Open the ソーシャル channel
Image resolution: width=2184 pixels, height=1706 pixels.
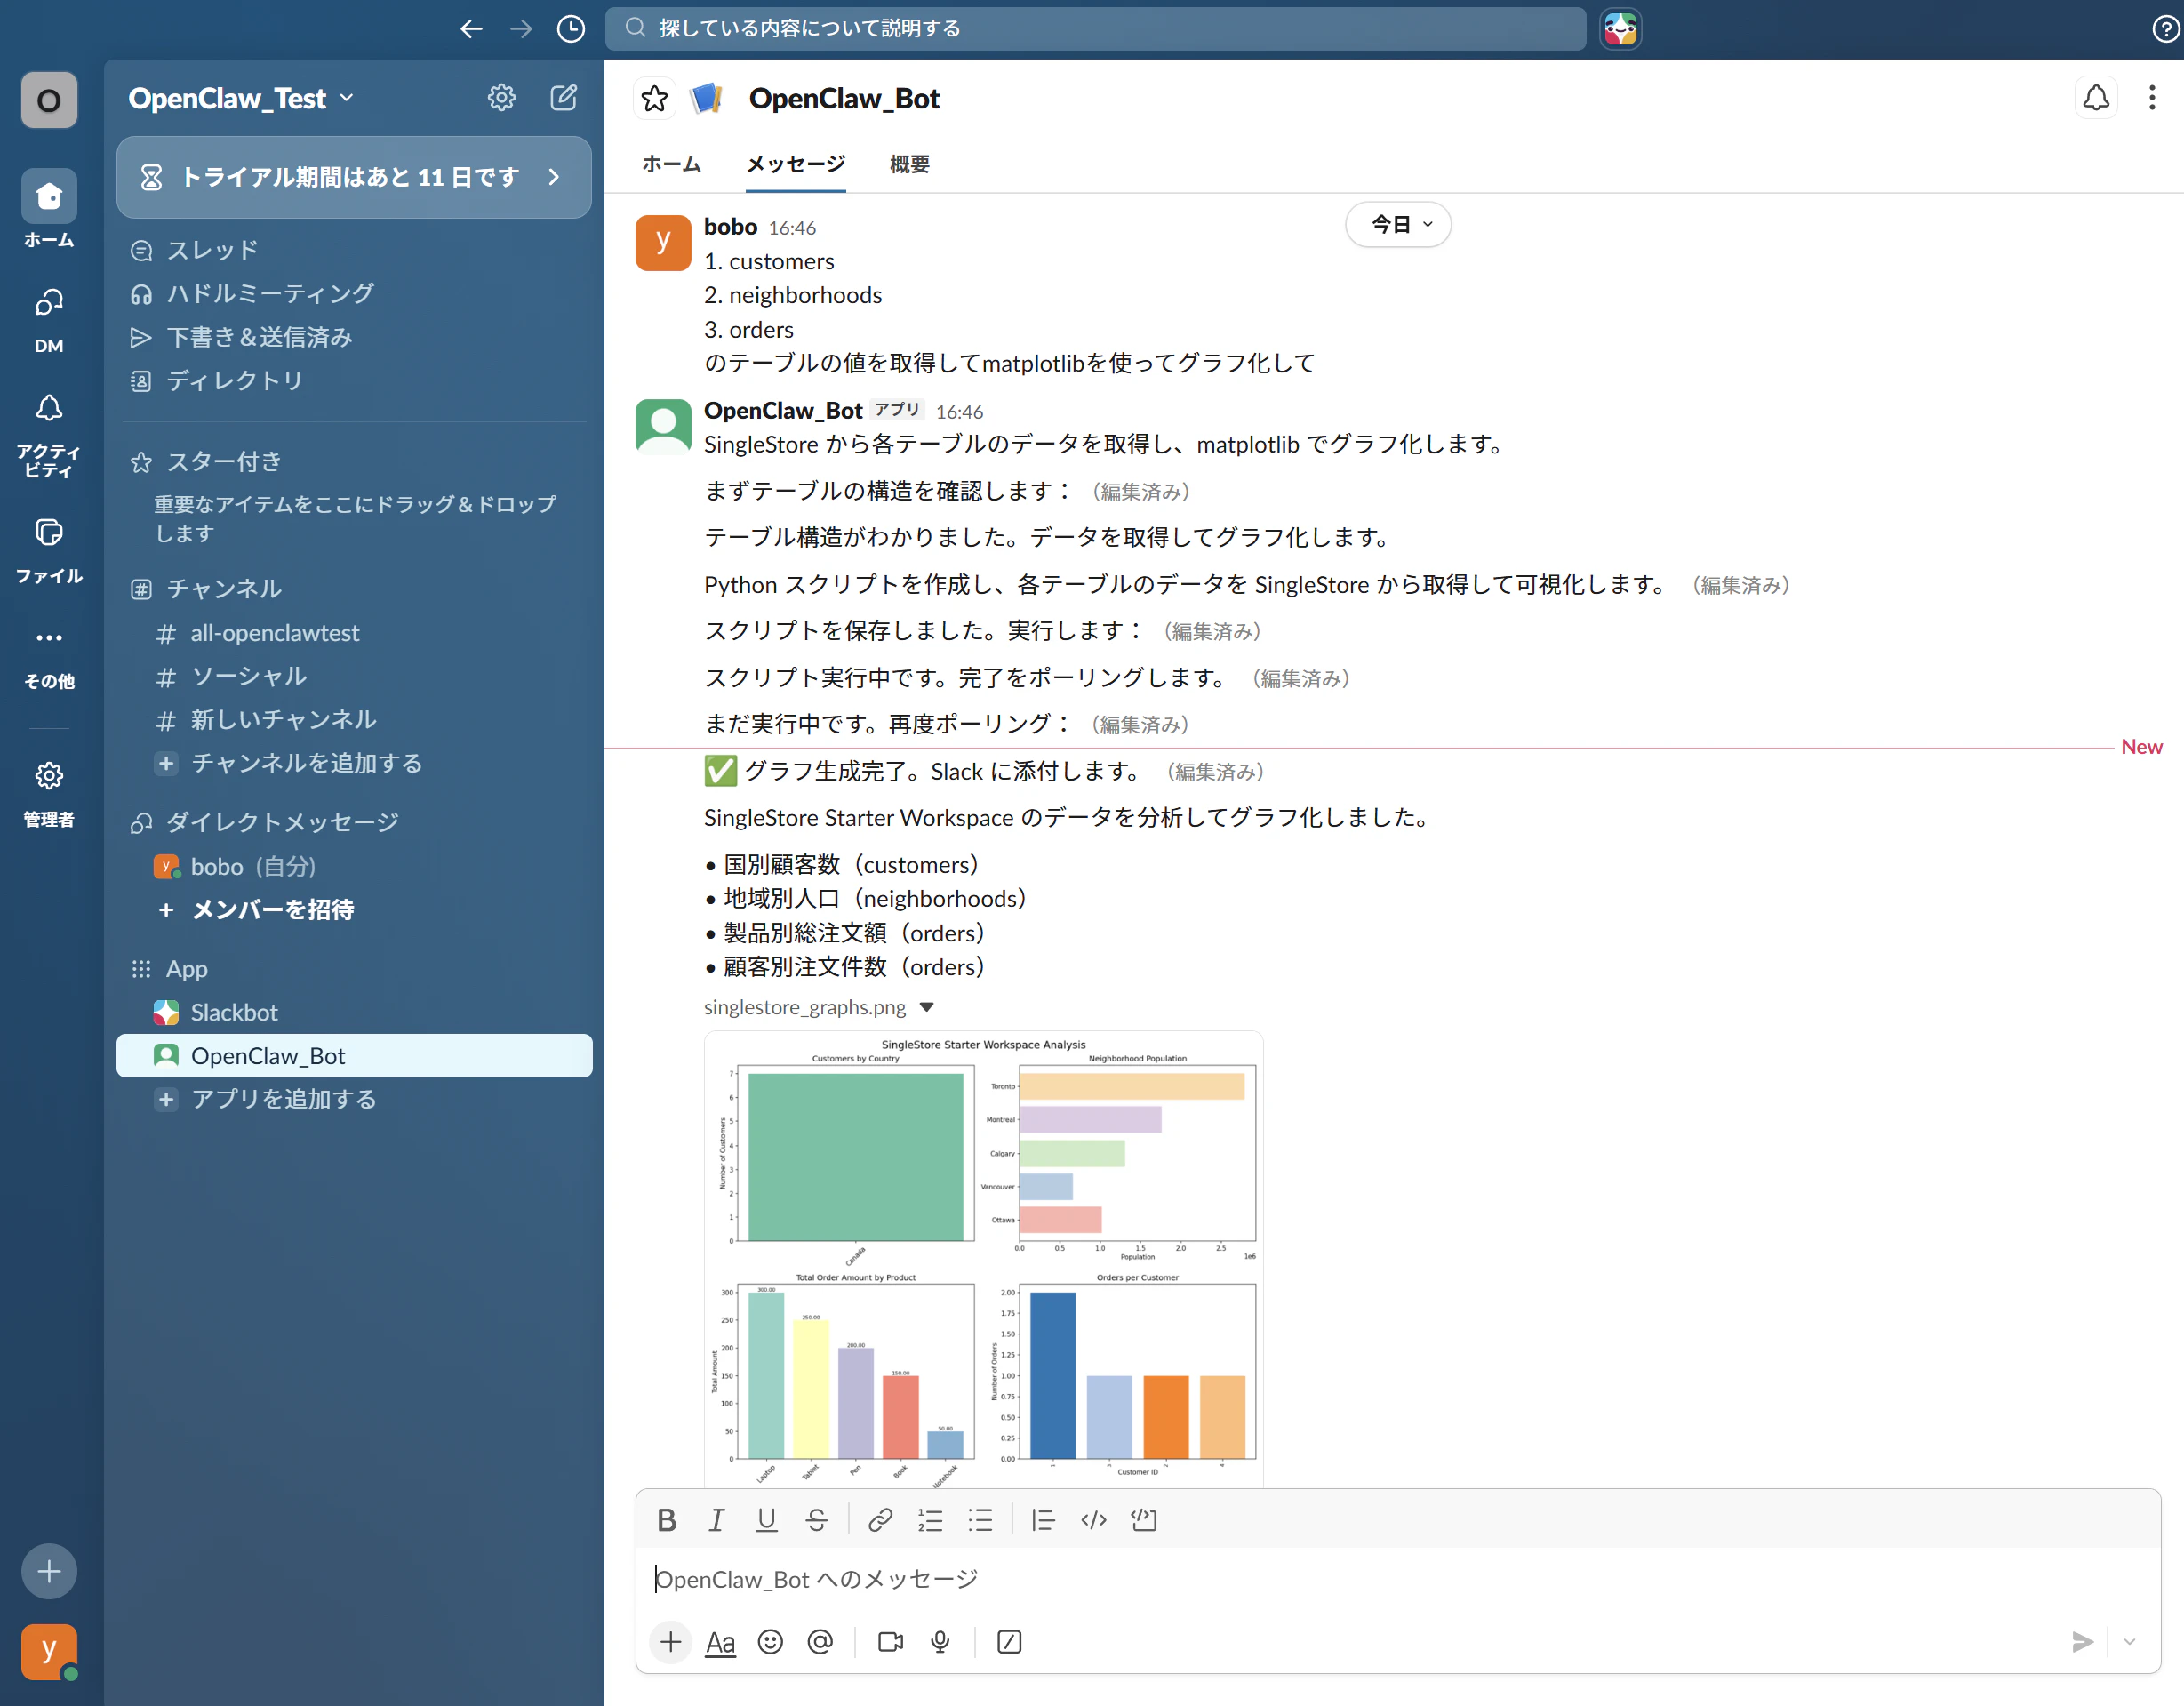354,676
